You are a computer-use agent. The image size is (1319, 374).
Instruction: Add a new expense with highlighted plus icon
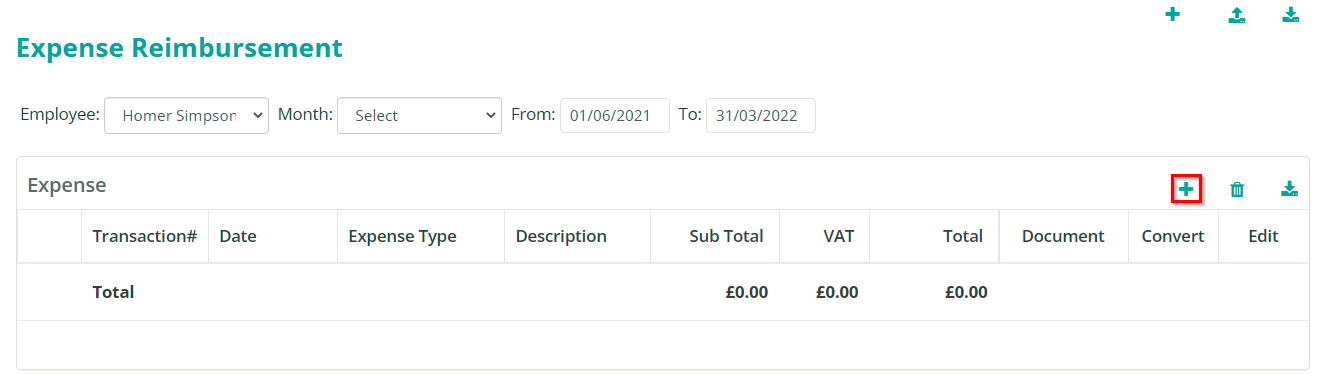[x=1186, y=188]
